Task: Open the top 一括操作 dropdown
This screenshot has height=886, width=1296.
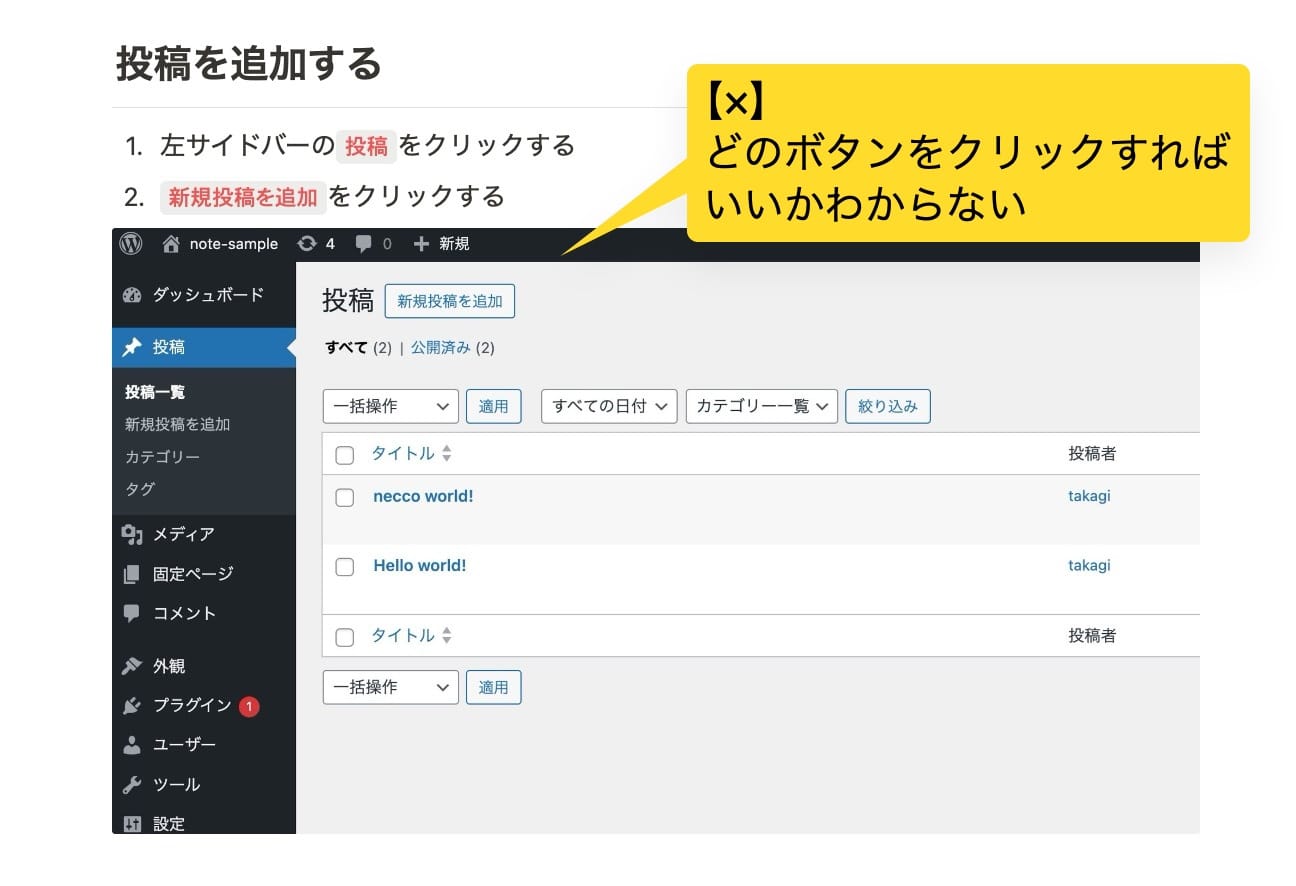Action: (x=391, y=406)
